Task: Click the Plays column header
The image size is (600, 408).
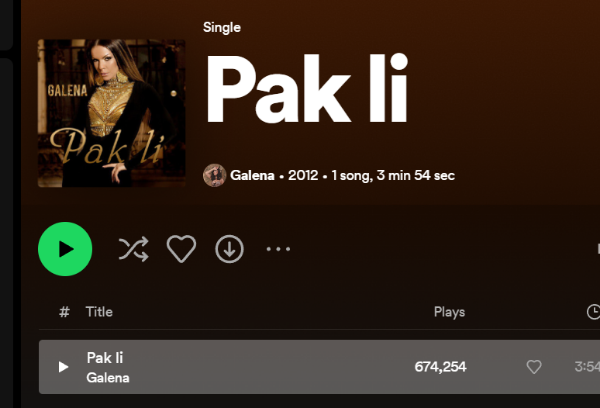Action: (449, 312)
